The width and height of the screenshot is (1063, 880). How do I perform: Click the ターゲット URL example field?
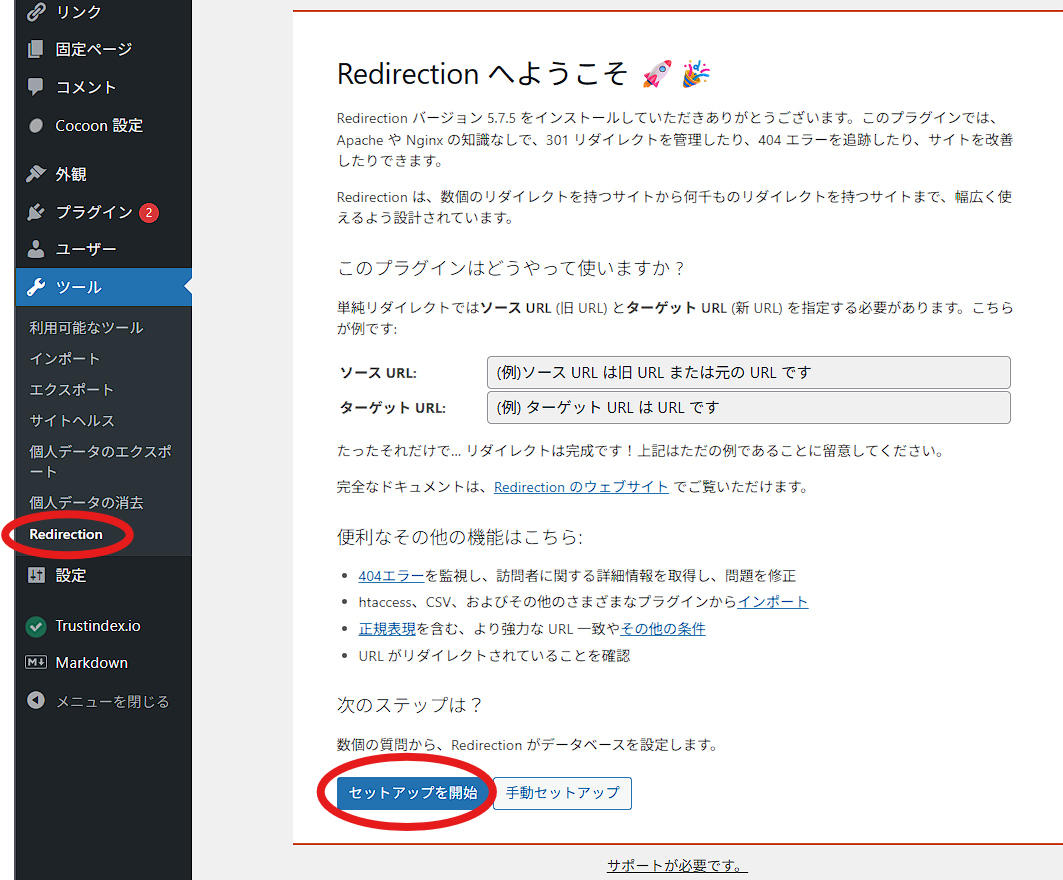pos(748,407)
